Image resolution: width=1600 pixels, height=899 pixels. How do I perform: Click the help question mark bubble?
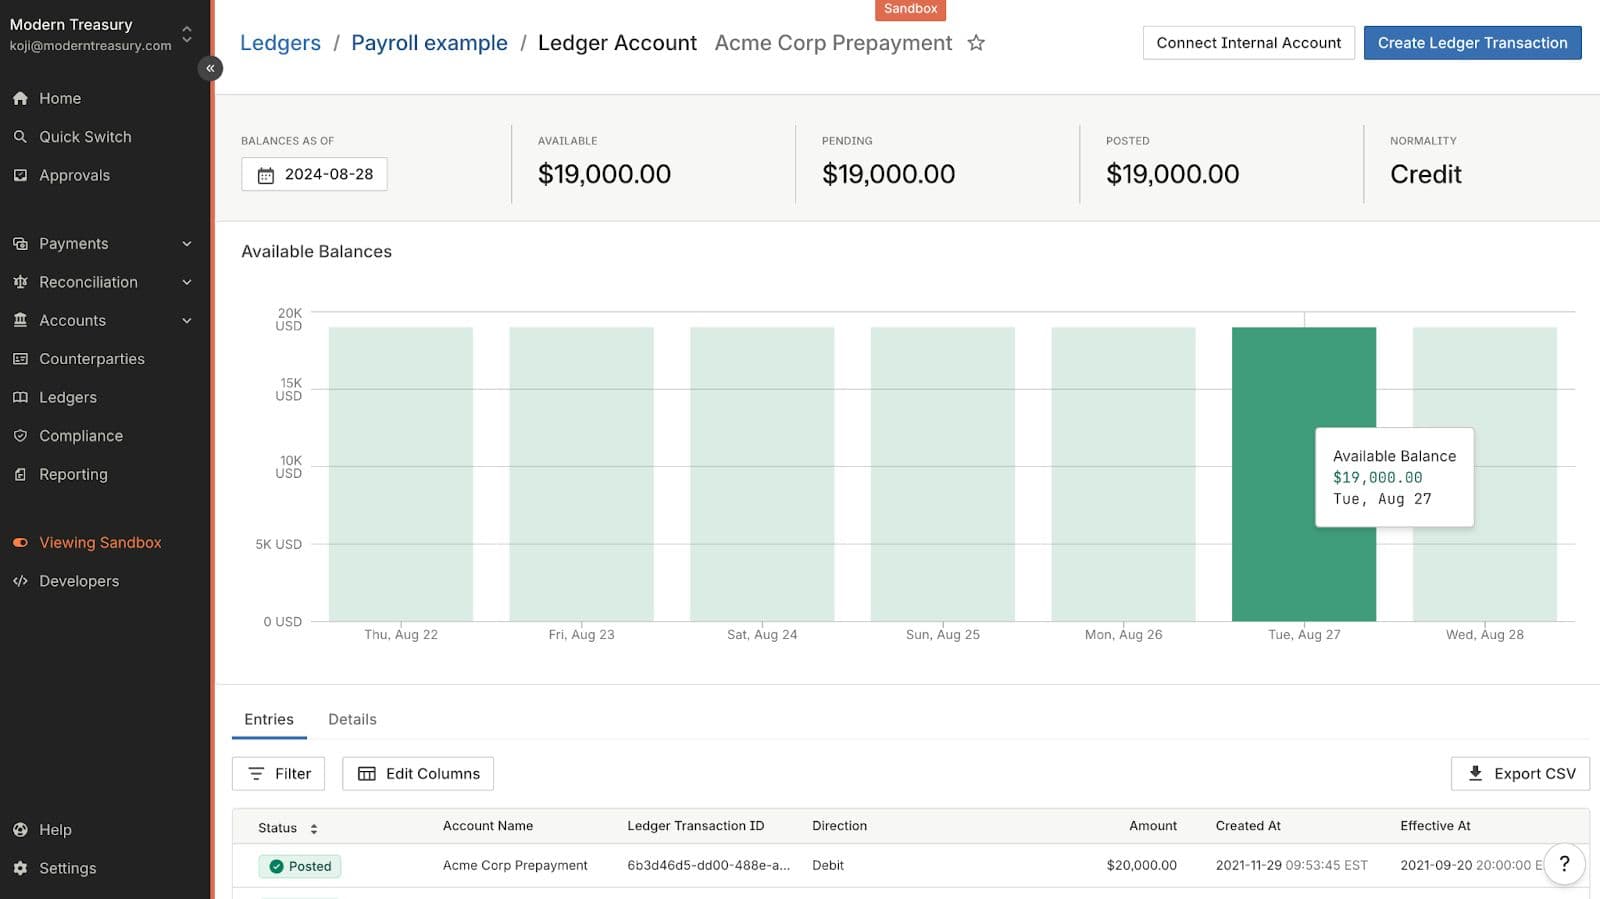(x=1564, y=864)
